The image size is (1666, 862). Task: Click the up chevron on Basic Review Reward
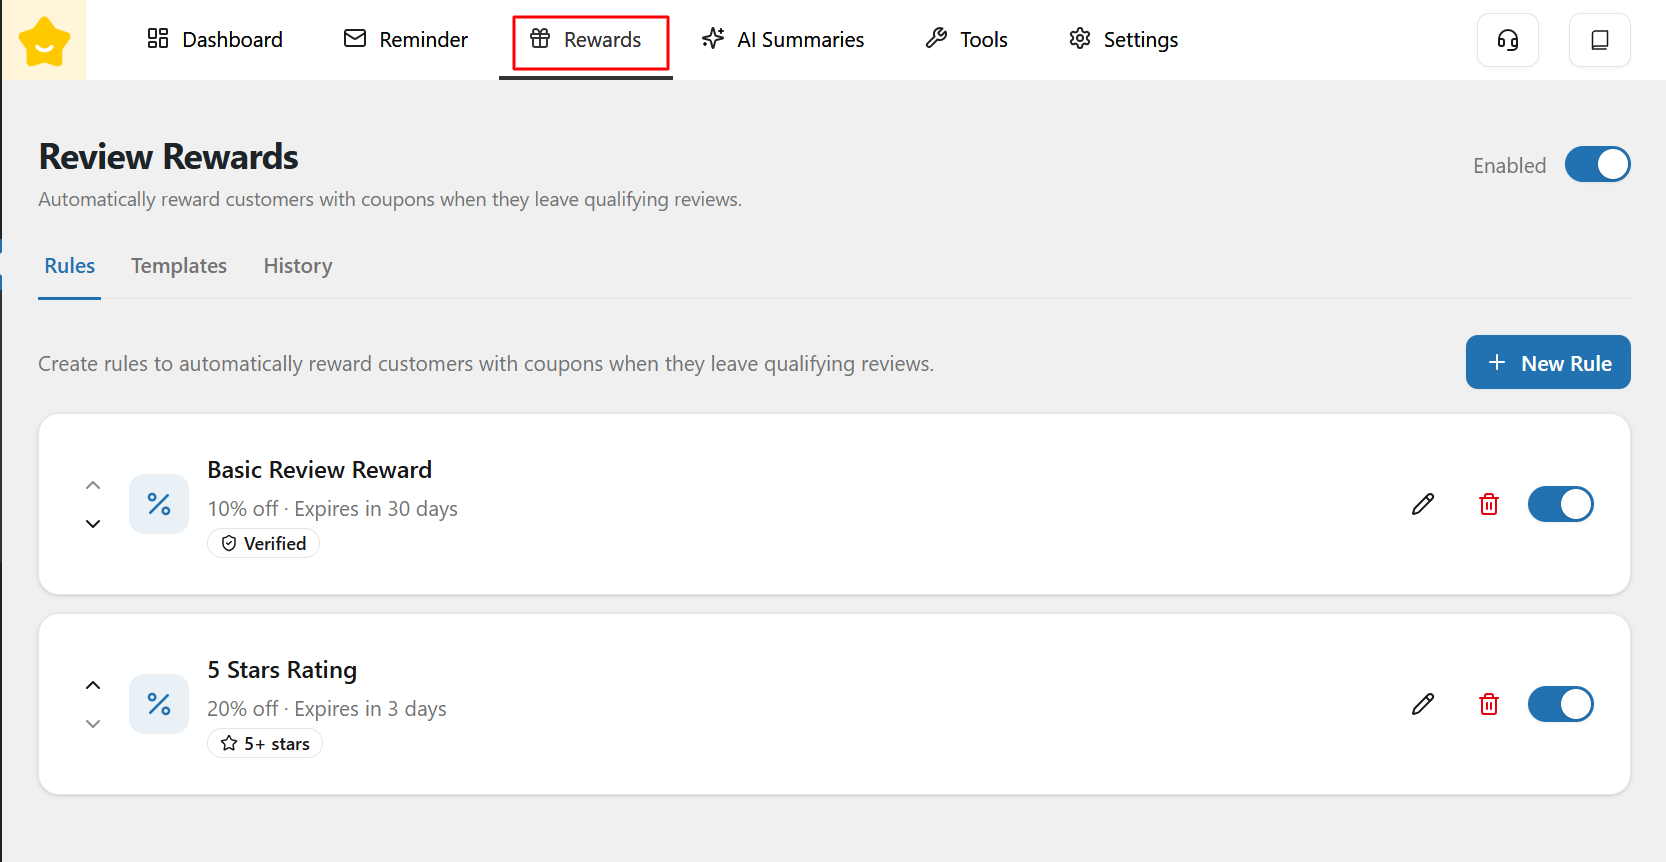pos(93,485)
